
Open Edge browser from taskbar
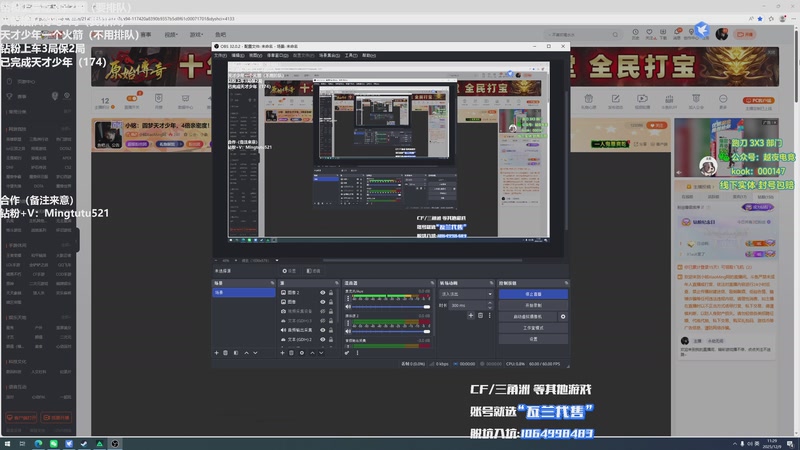[38, 444]
